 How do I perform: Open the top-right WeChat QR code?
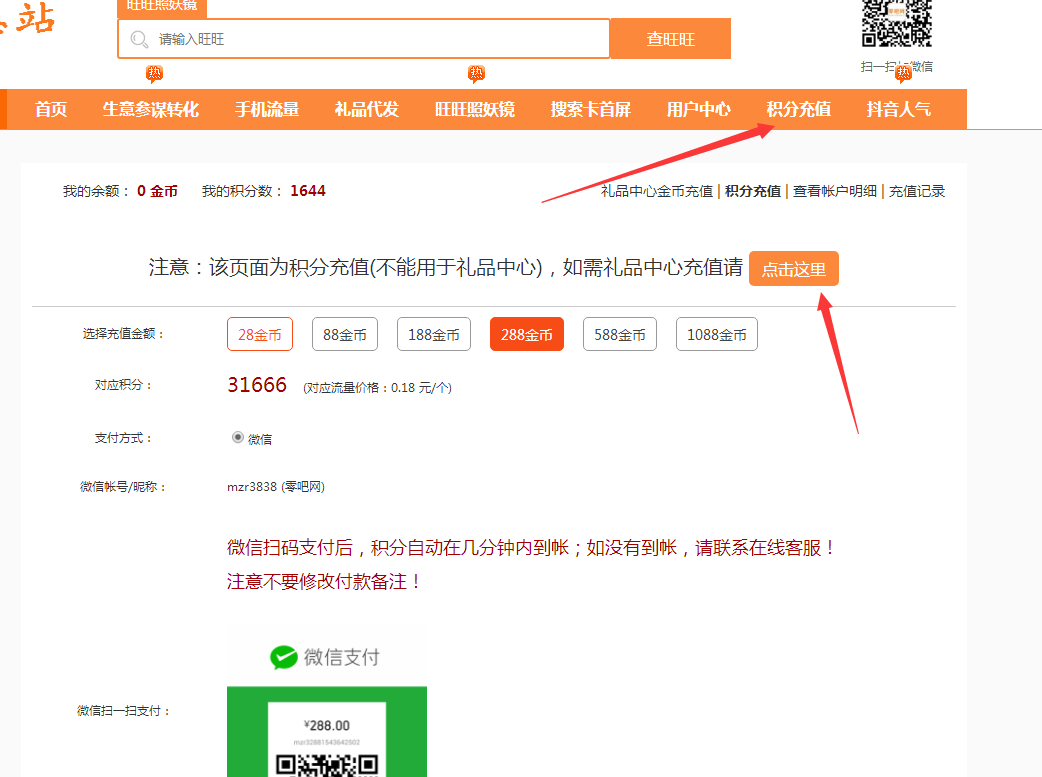pyautogui.click(x=896, y=23)
